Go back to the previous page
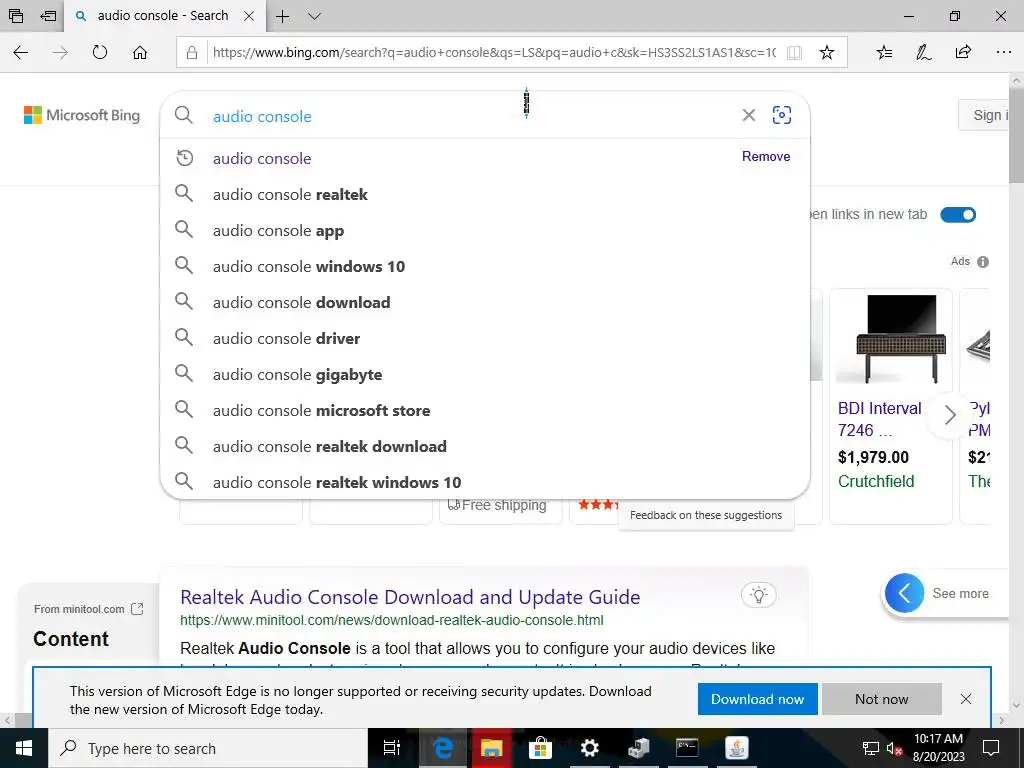 (21, 52)
